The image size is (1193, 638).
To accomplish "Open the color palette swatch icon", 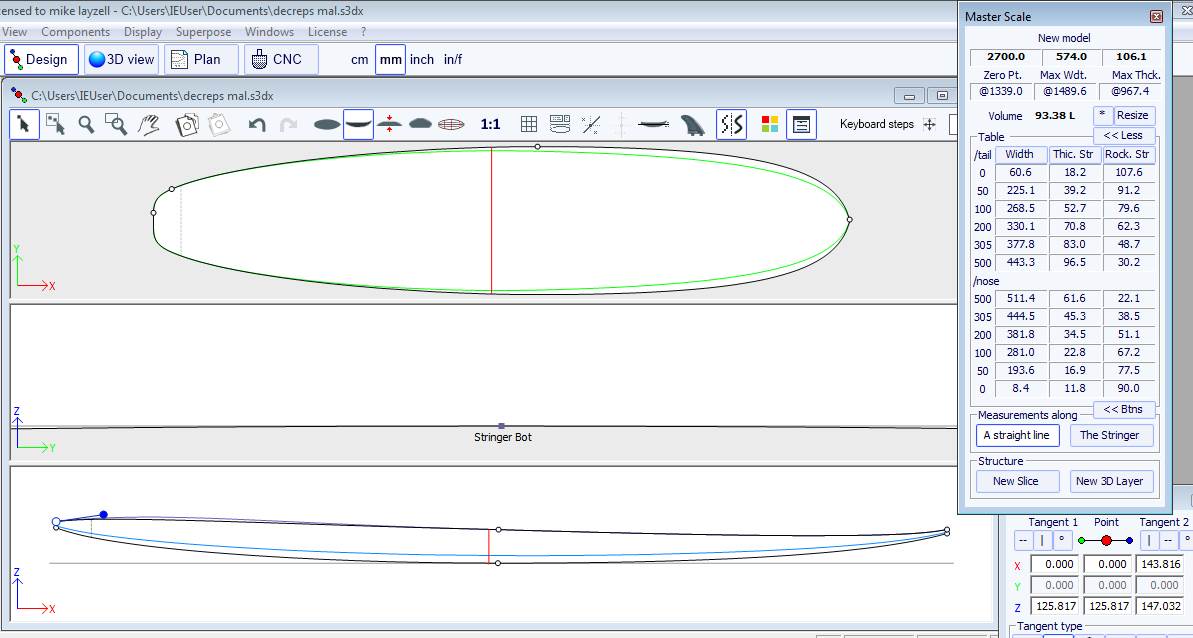I will coord(770,125).
